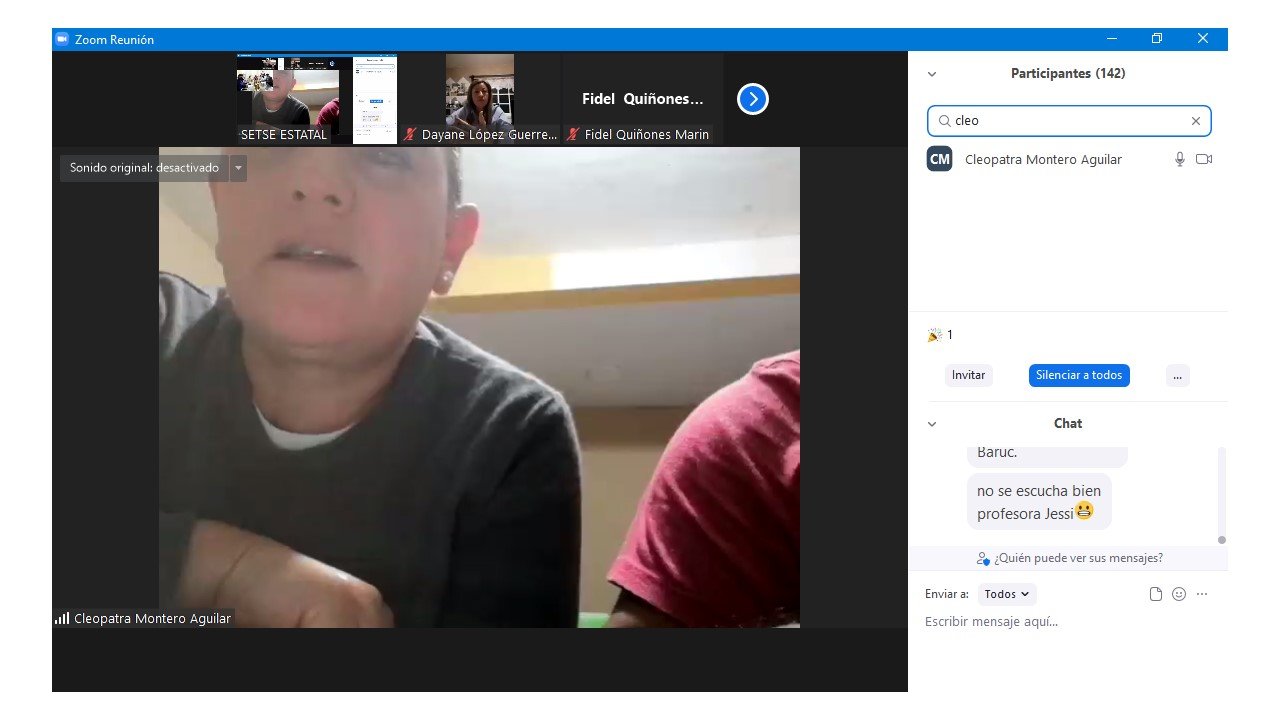
Task: Open more chat options ellipsis
Action: click(x=1202, y=594)
